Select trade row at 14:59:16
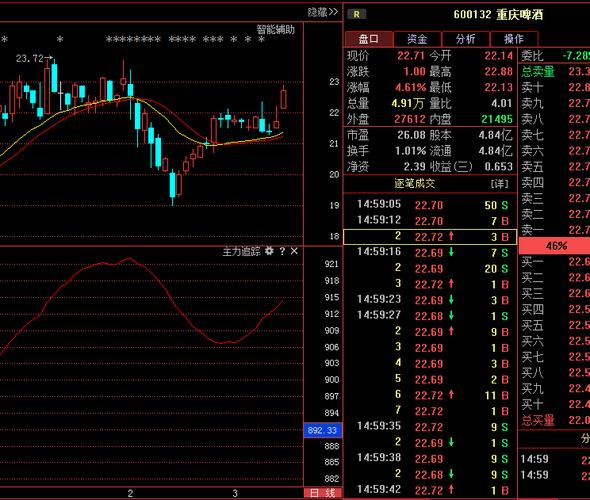The width and height of the screenshot is (590, 500). pos(430,252)
